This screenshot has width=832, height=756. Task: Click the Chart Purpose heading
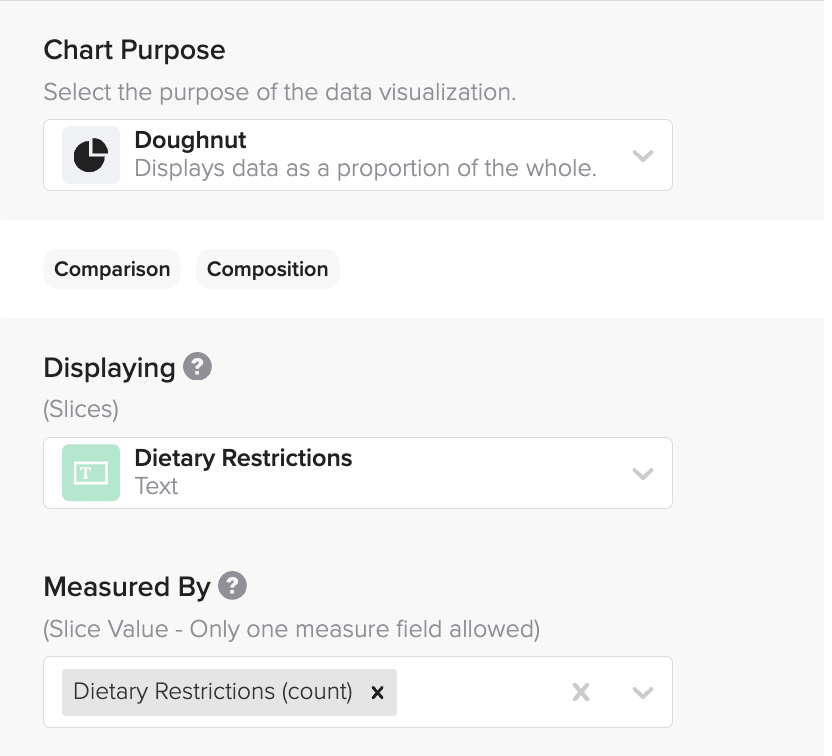point(133,49)
